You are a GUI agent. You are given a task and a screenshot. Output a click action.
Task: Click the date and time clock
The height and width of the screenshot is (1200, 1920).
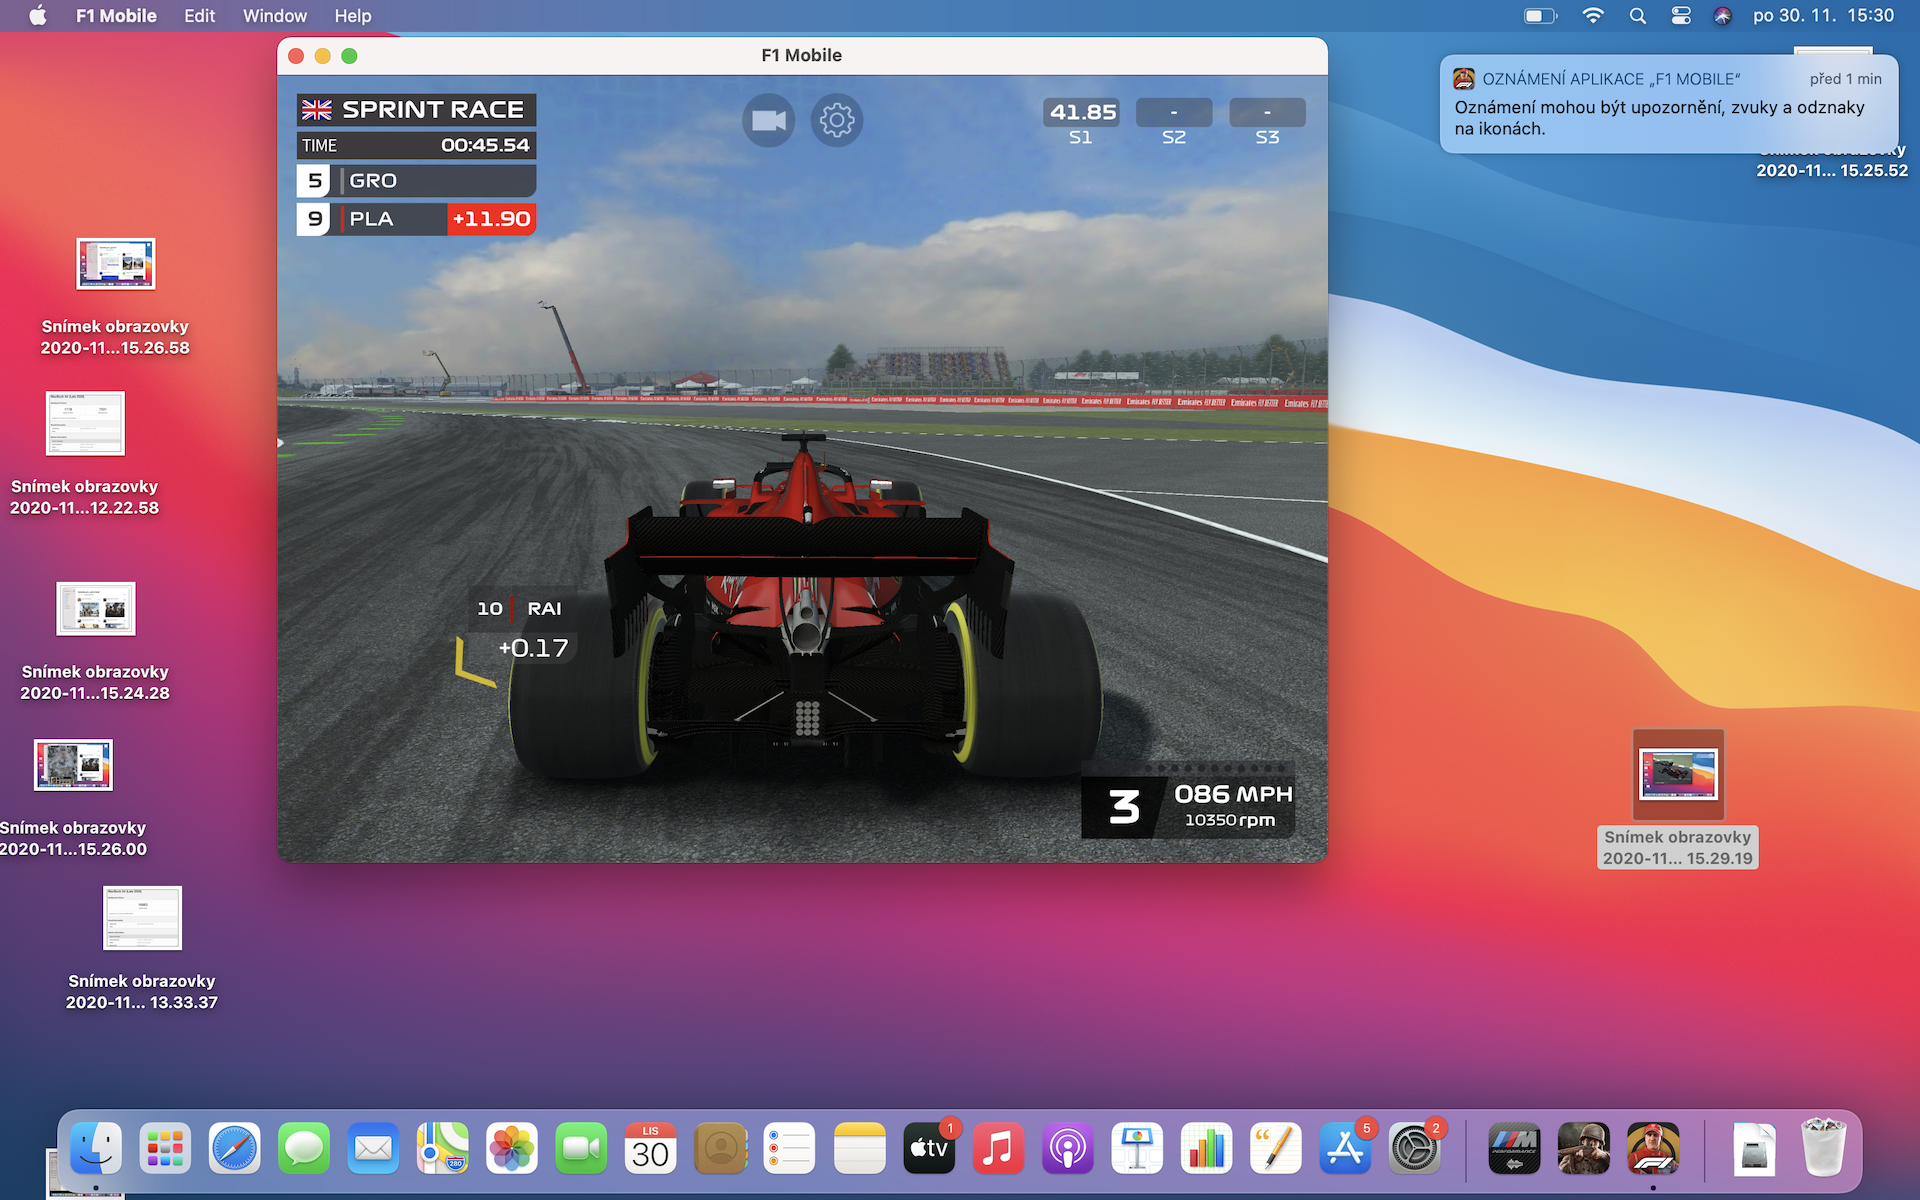click(1823, 16)
